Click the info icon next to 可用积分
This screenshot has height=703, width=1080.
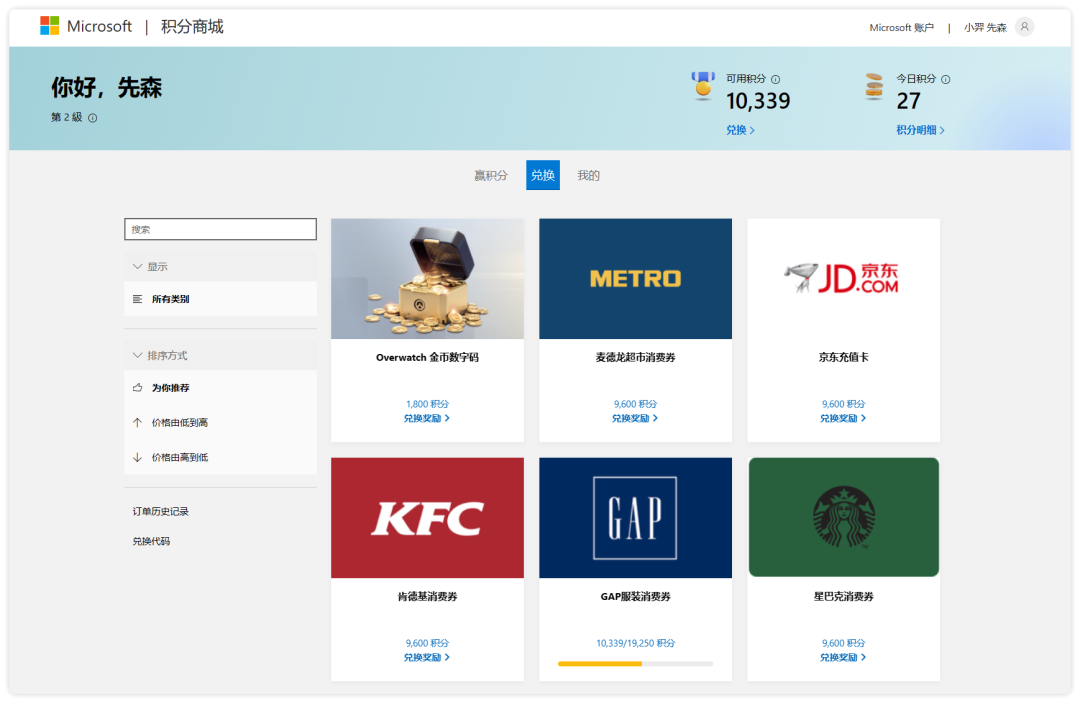[776, 79]
